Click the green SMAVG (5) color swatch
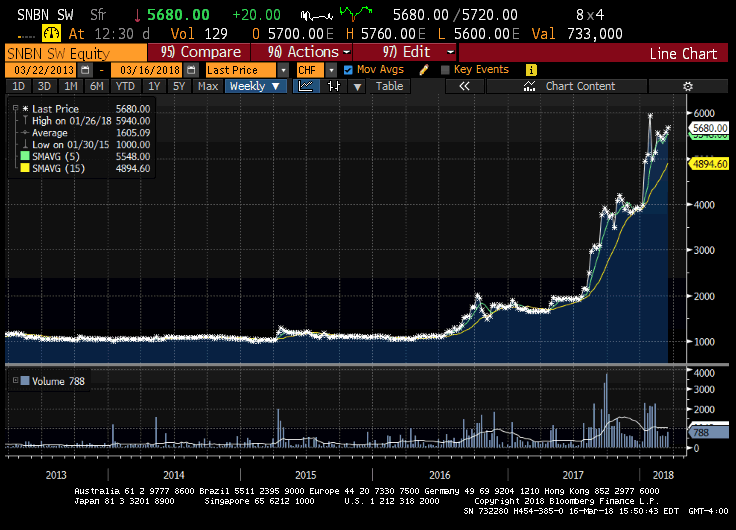The image size is (736, 530). pos(25,156)
